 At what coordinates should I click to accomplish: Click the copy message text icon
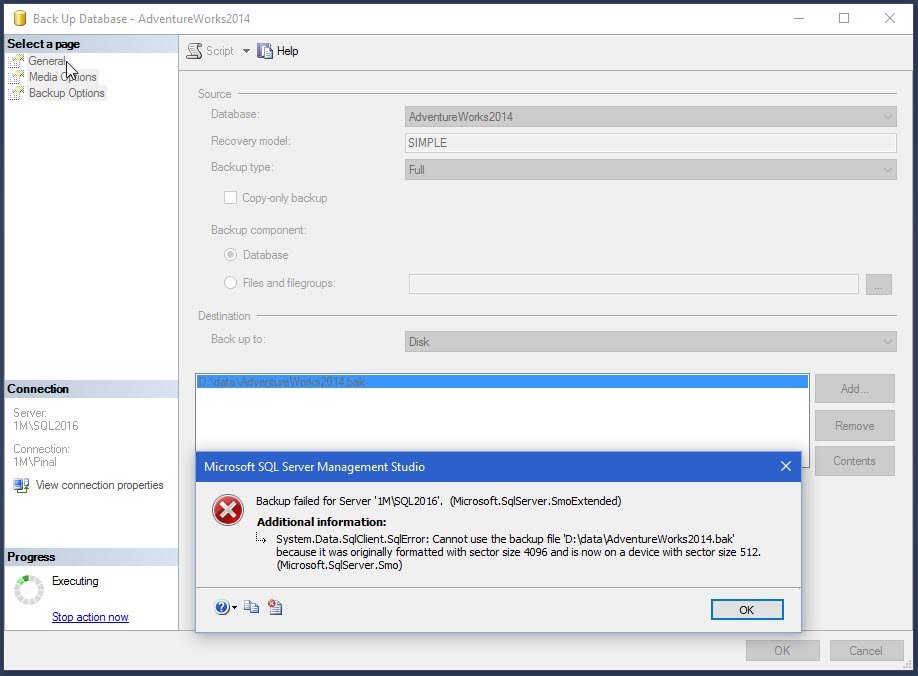(x=252, y=607)
